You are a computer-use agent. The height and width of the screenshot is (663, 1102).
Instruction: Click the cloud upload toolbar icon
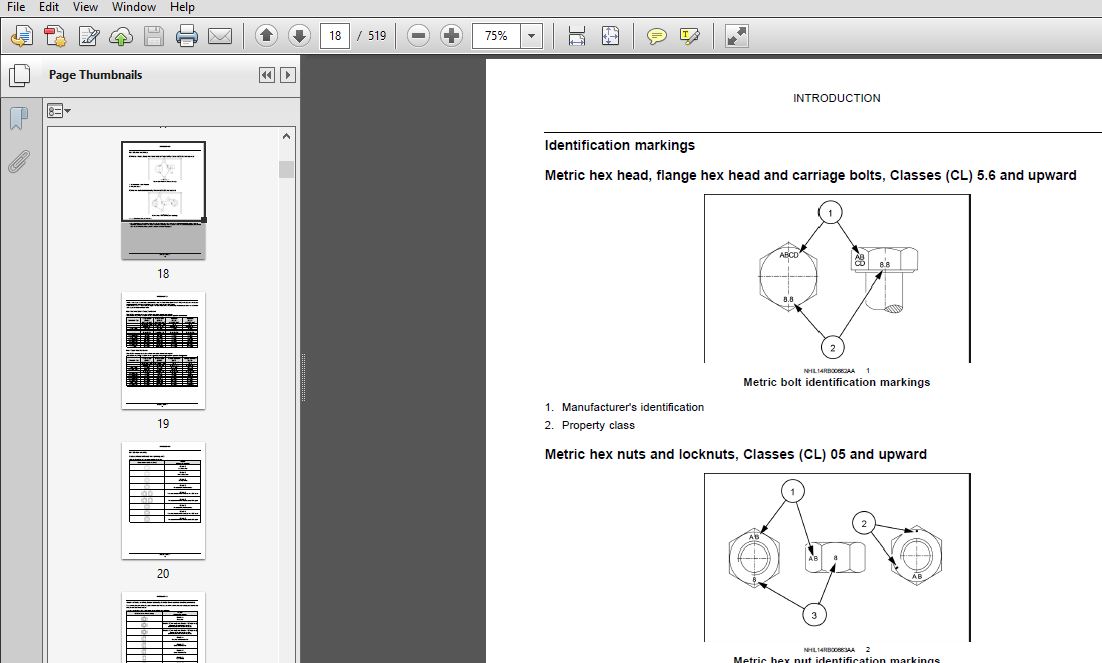click(x=121, y=36)
